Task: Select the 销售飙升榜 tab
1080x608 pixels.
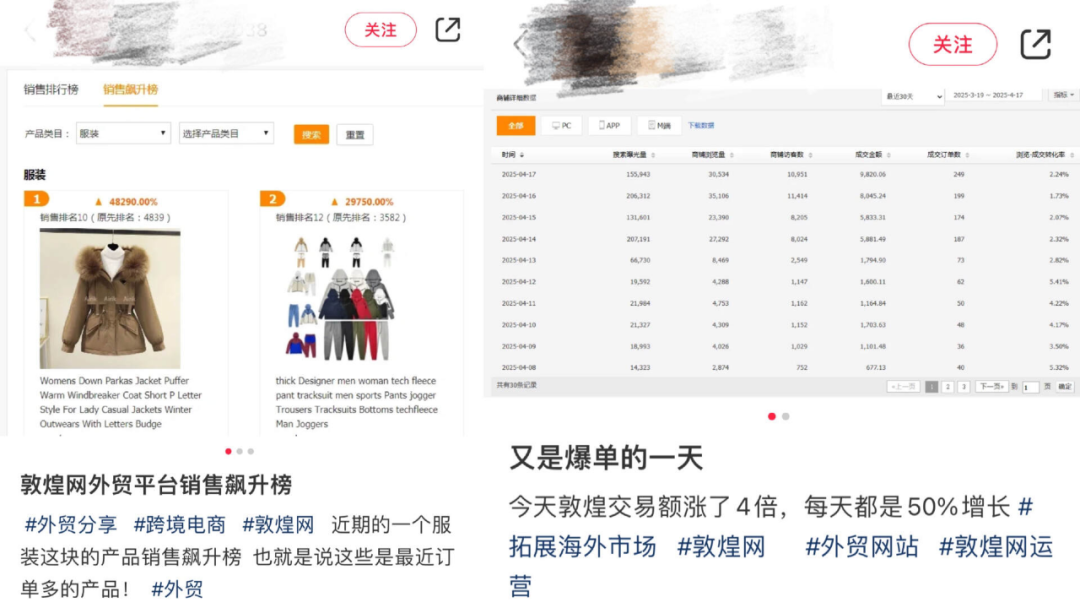Action: pos(130,90)
